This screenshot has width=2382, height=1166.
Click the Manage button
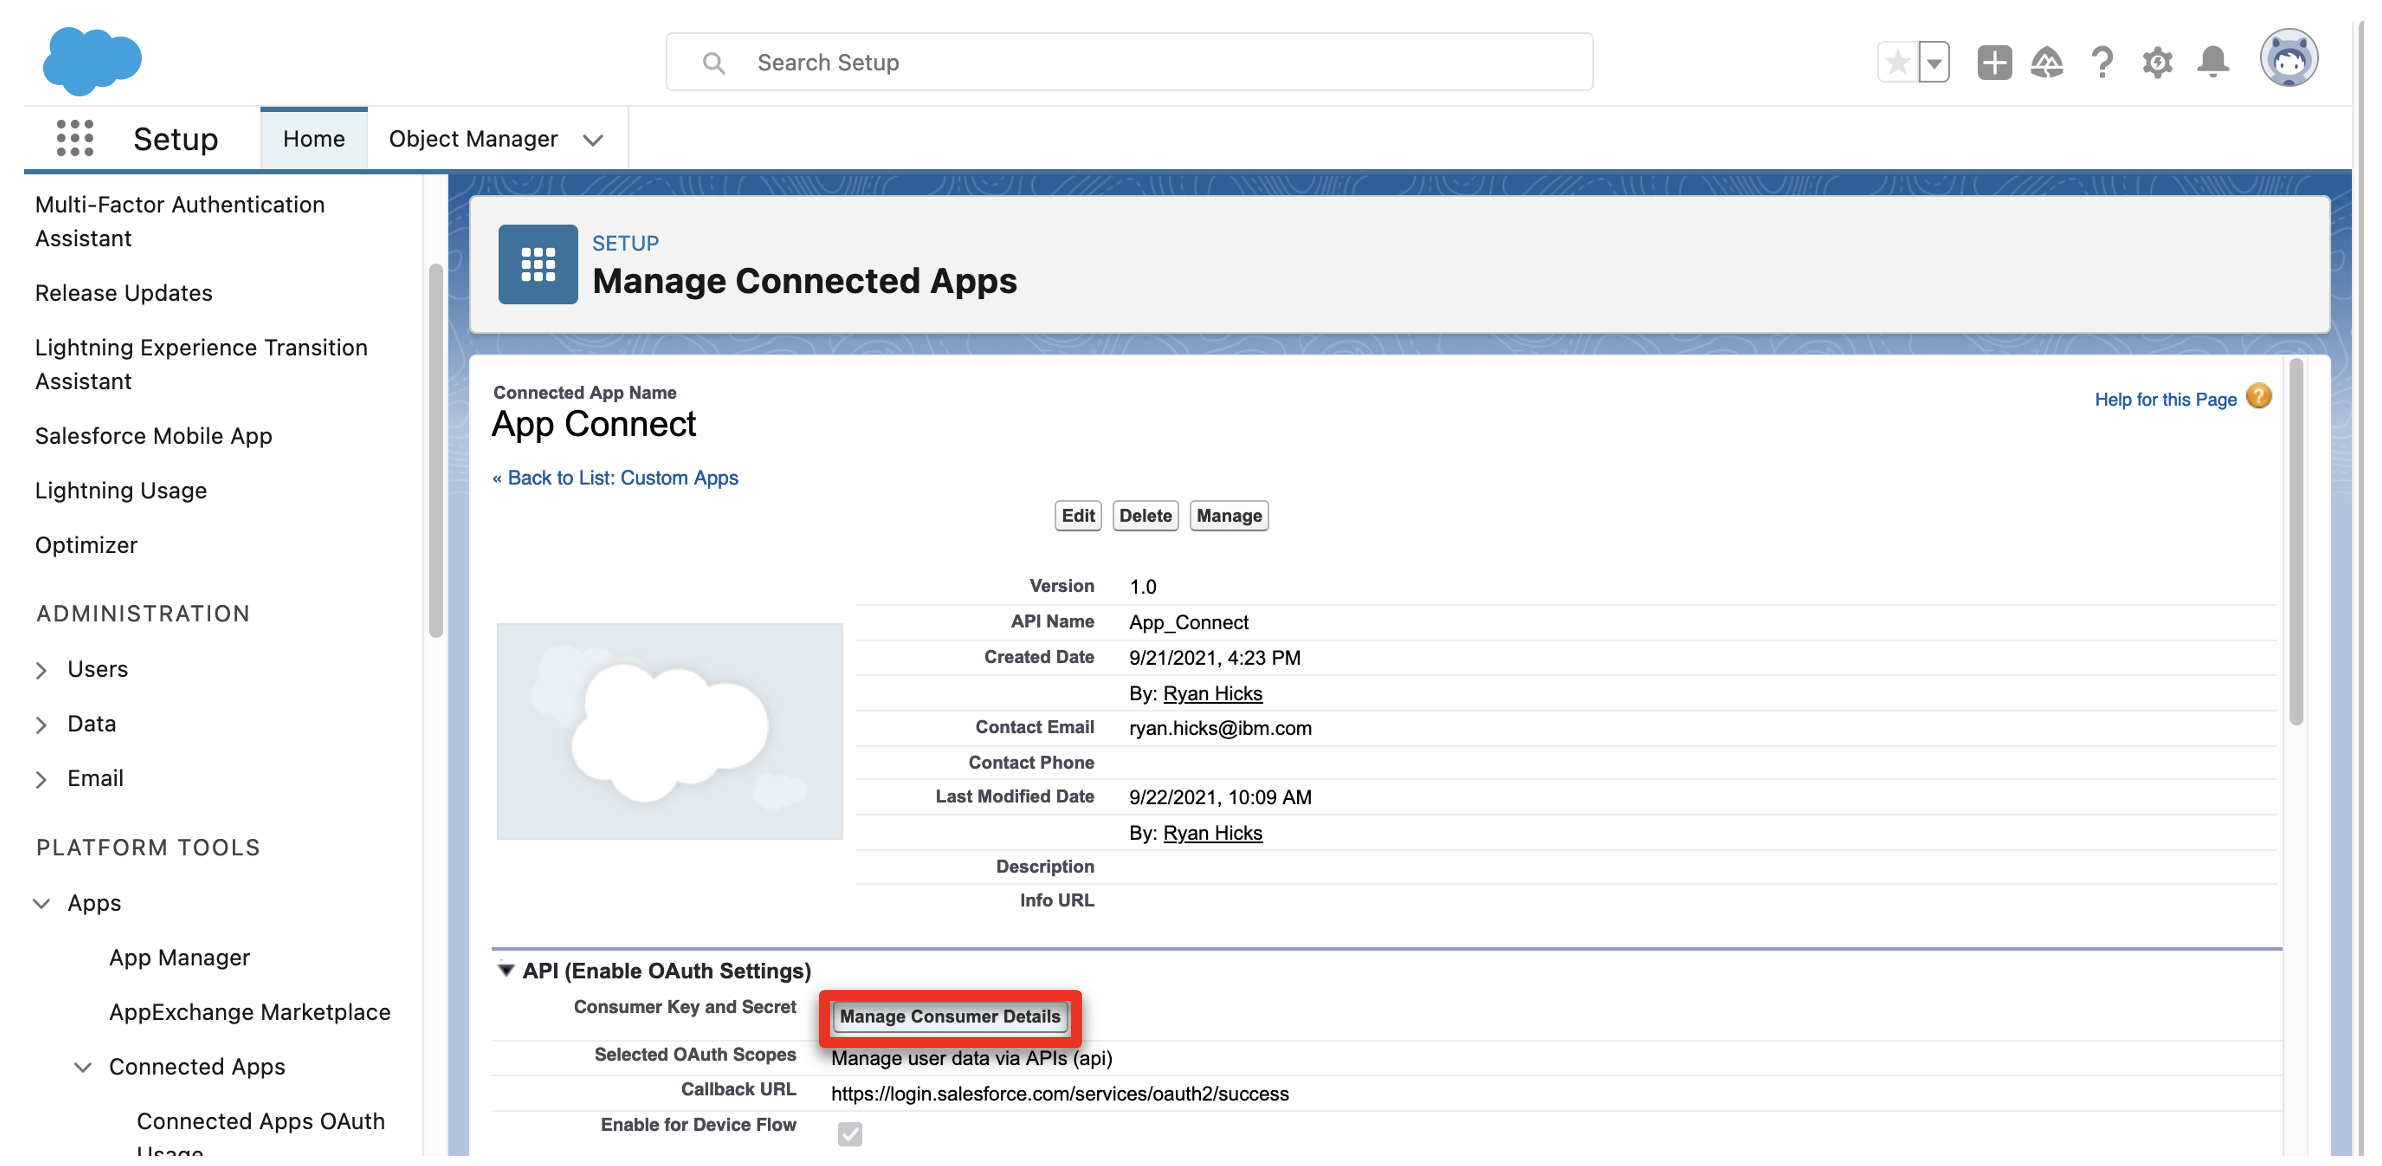(x=1229, y=516)
